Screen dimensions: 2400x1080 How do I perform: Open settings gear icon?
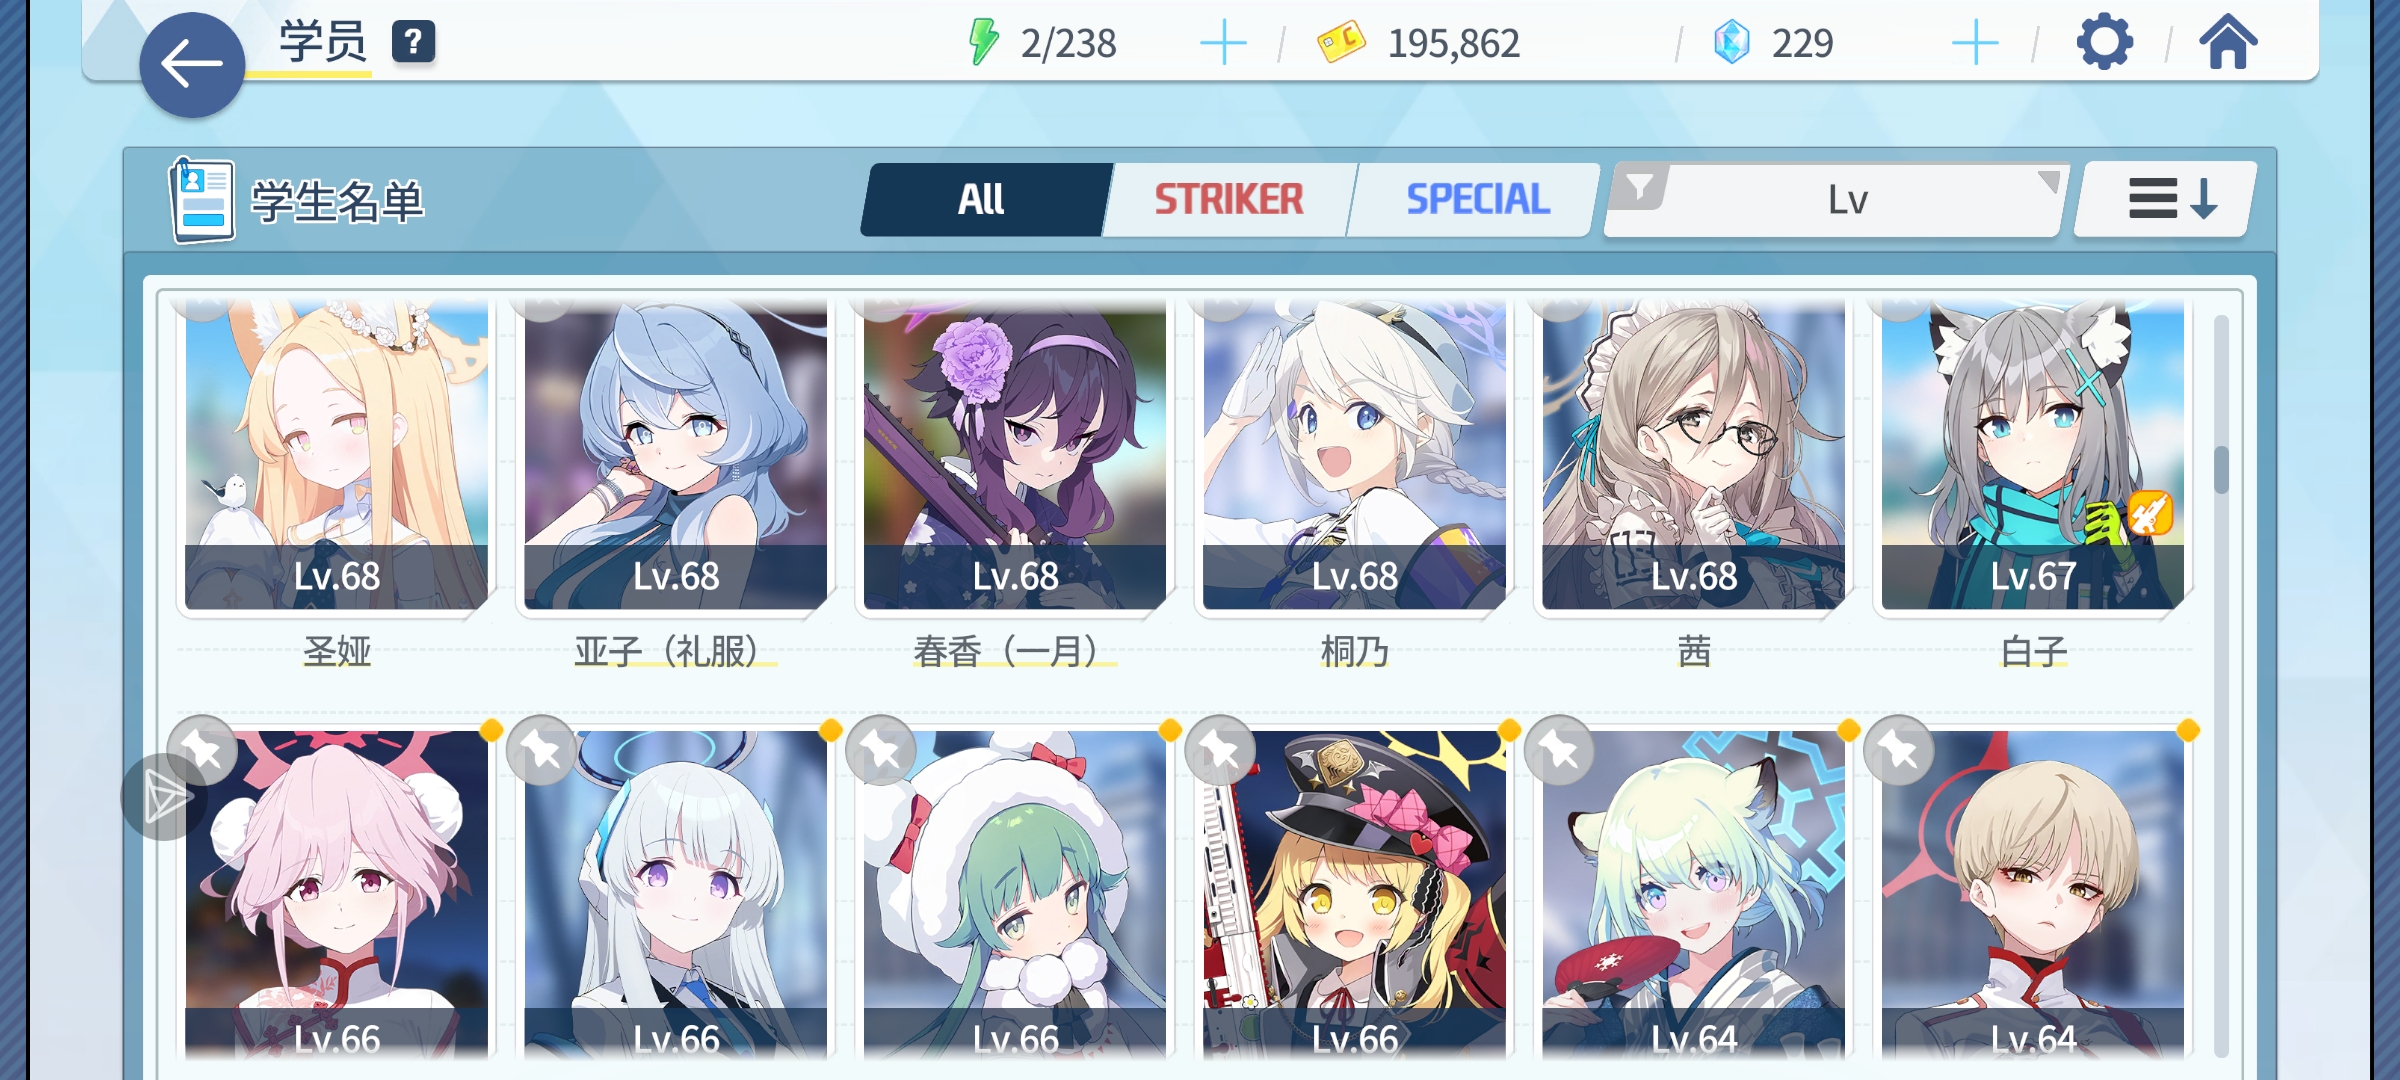point(2104,42)
